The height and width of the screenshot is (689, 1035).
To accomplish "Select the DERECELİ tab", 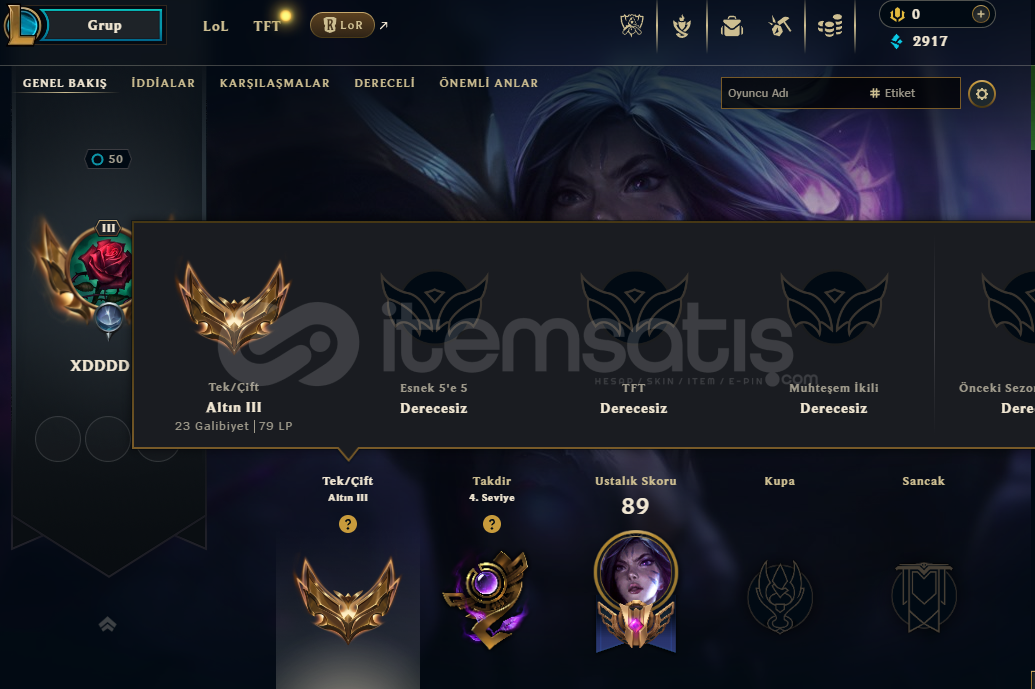I will pyautogui.click(x=385, y=83).
